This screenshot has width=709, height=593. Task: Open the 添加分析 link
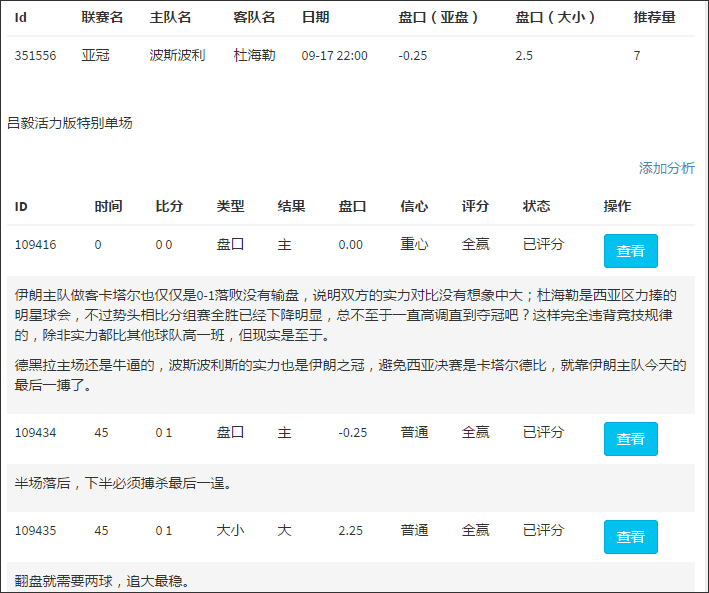pyautogui.click(x=666, y=168)
